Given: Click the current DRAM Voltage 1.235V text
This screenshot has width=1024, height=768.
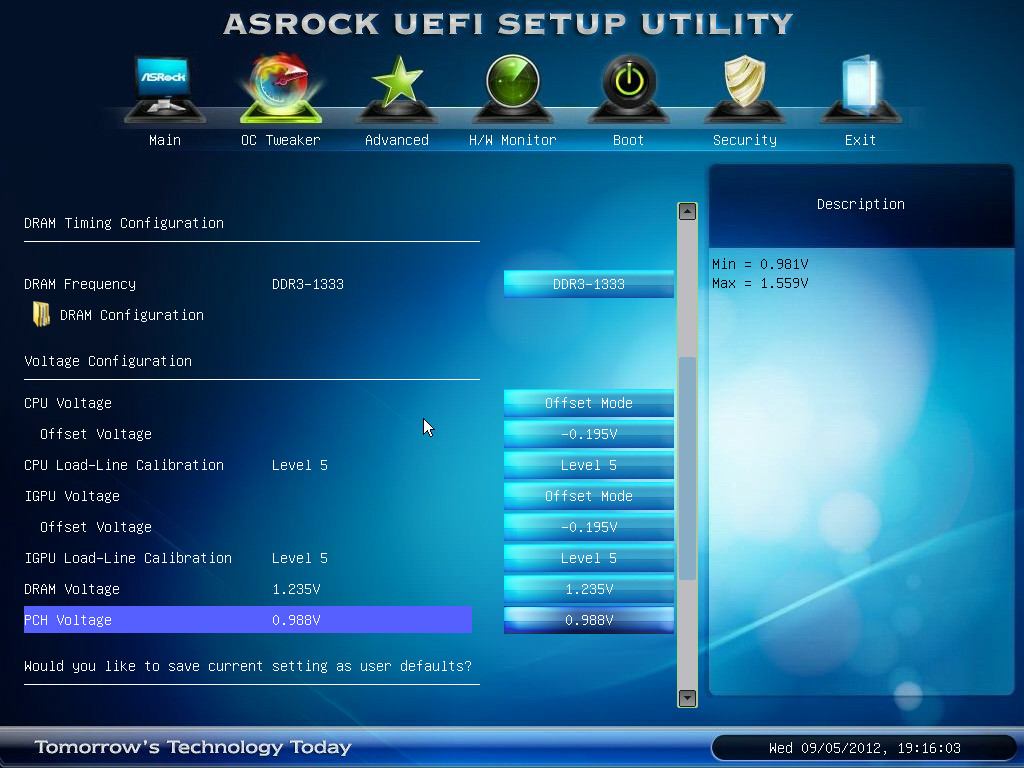Looking at the screenshot, I should click(x=296, y=589).
